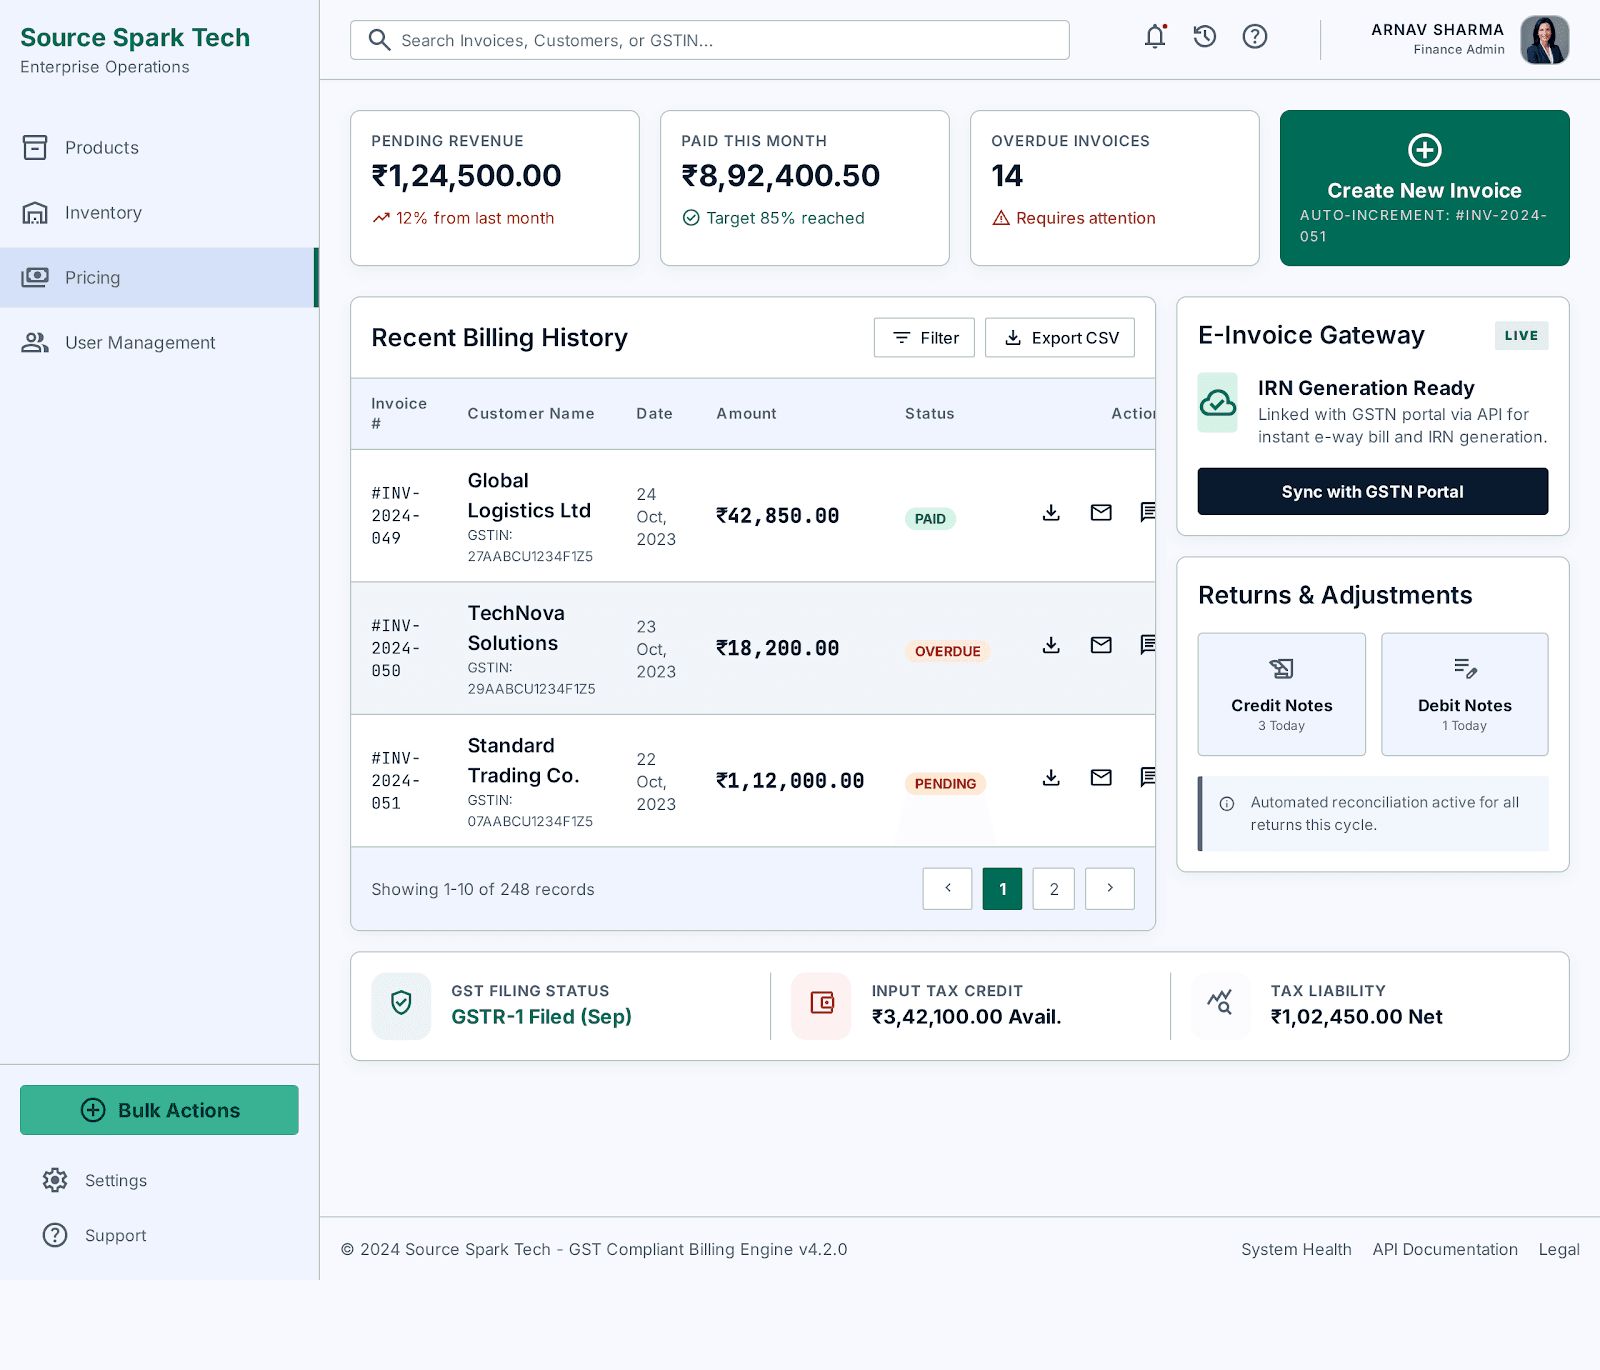The image size is (1600, 1370).
Task: Select page 1 in pagination
Action: pos(1003,889)
